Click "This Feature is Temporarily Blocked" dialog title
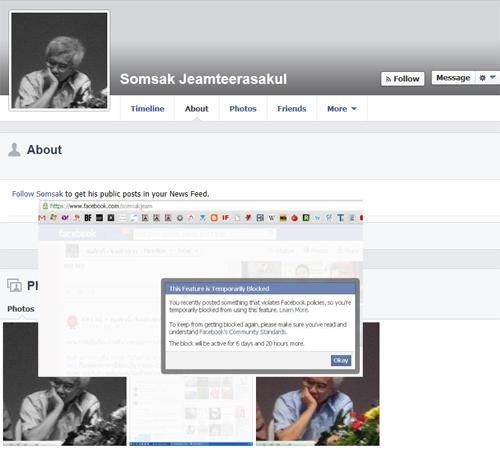This screenshot has width=500, height=450. pyautogui.click(x=219, y=289)
